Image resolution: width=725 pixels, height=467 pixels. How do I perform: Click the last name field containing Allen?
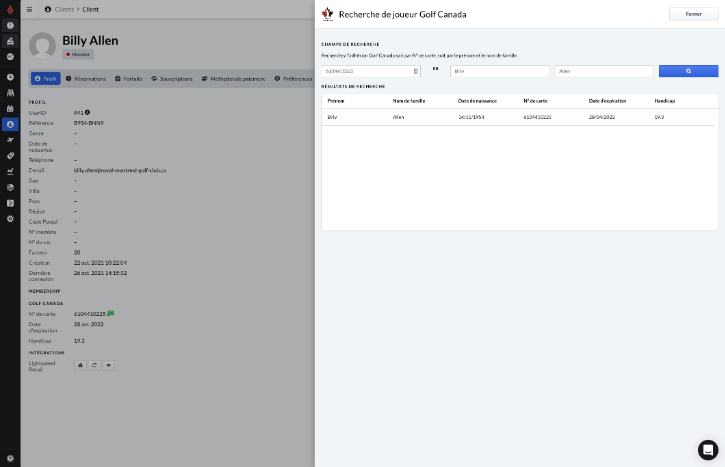tap(604, 71)
